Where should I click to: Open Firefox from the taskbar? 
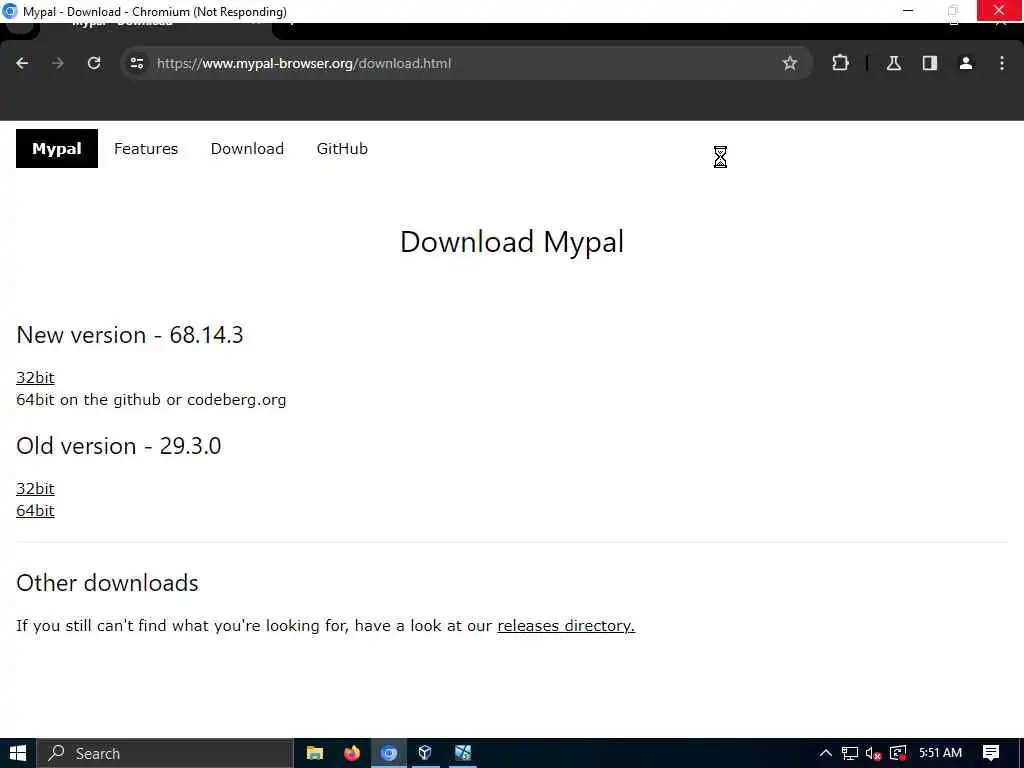coord(352,753)
